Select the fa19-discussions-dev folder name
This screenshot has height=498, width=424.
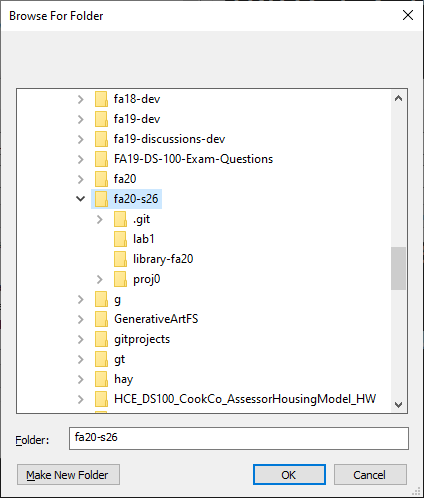(x=169, y=139)
